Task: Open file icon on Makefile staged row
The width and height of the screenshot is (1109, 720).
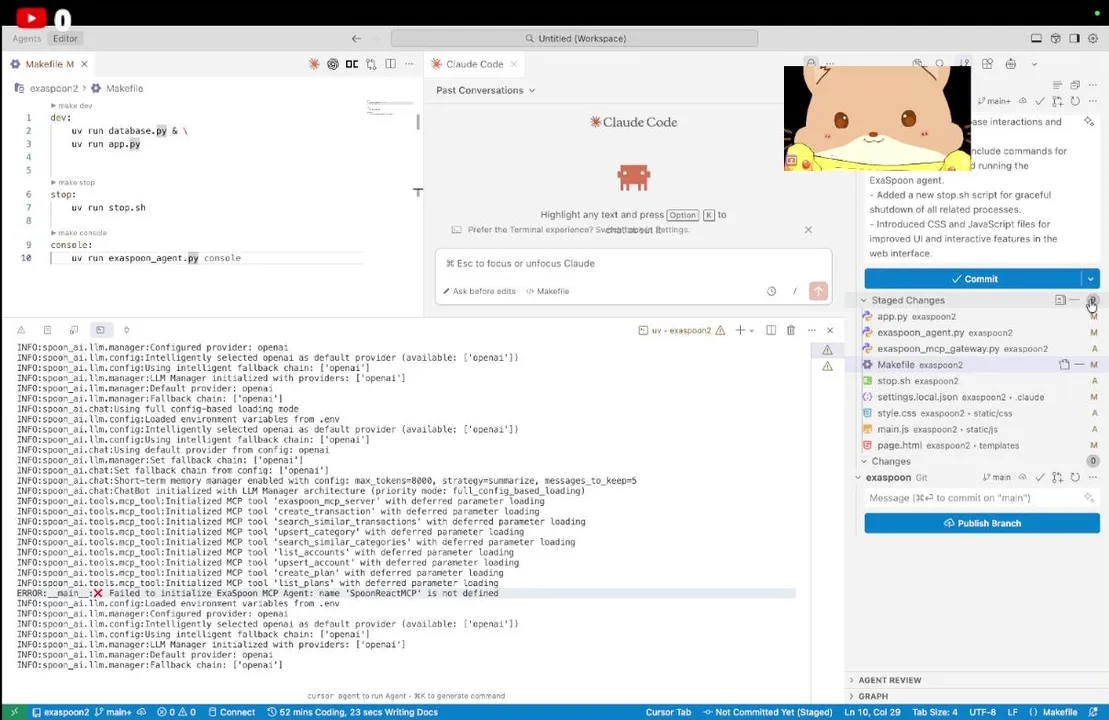Action: point(1064,365)
